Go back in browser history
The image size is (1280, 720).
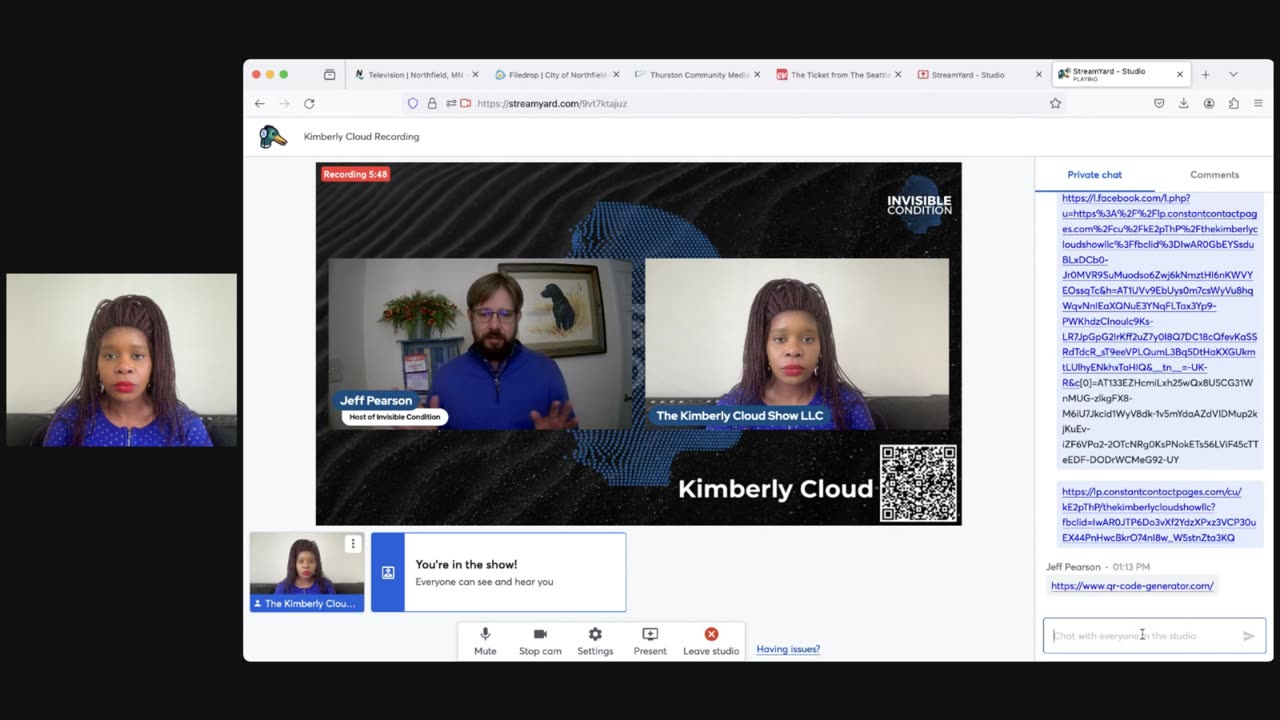259,103
